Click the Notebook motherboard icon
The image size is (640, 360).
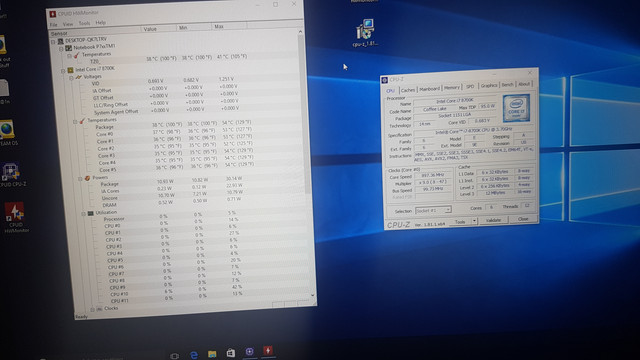point(68,48)
